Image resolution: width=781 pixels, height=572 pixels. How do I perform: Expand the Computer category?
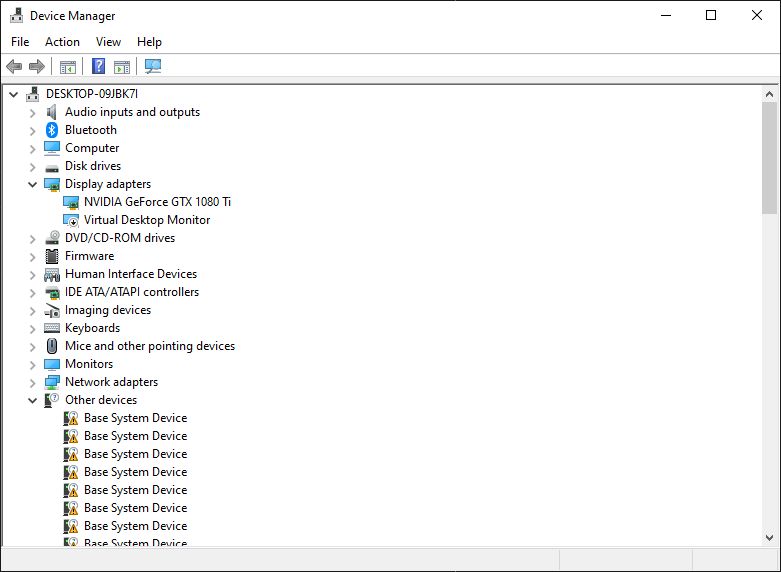coord(32,149)
